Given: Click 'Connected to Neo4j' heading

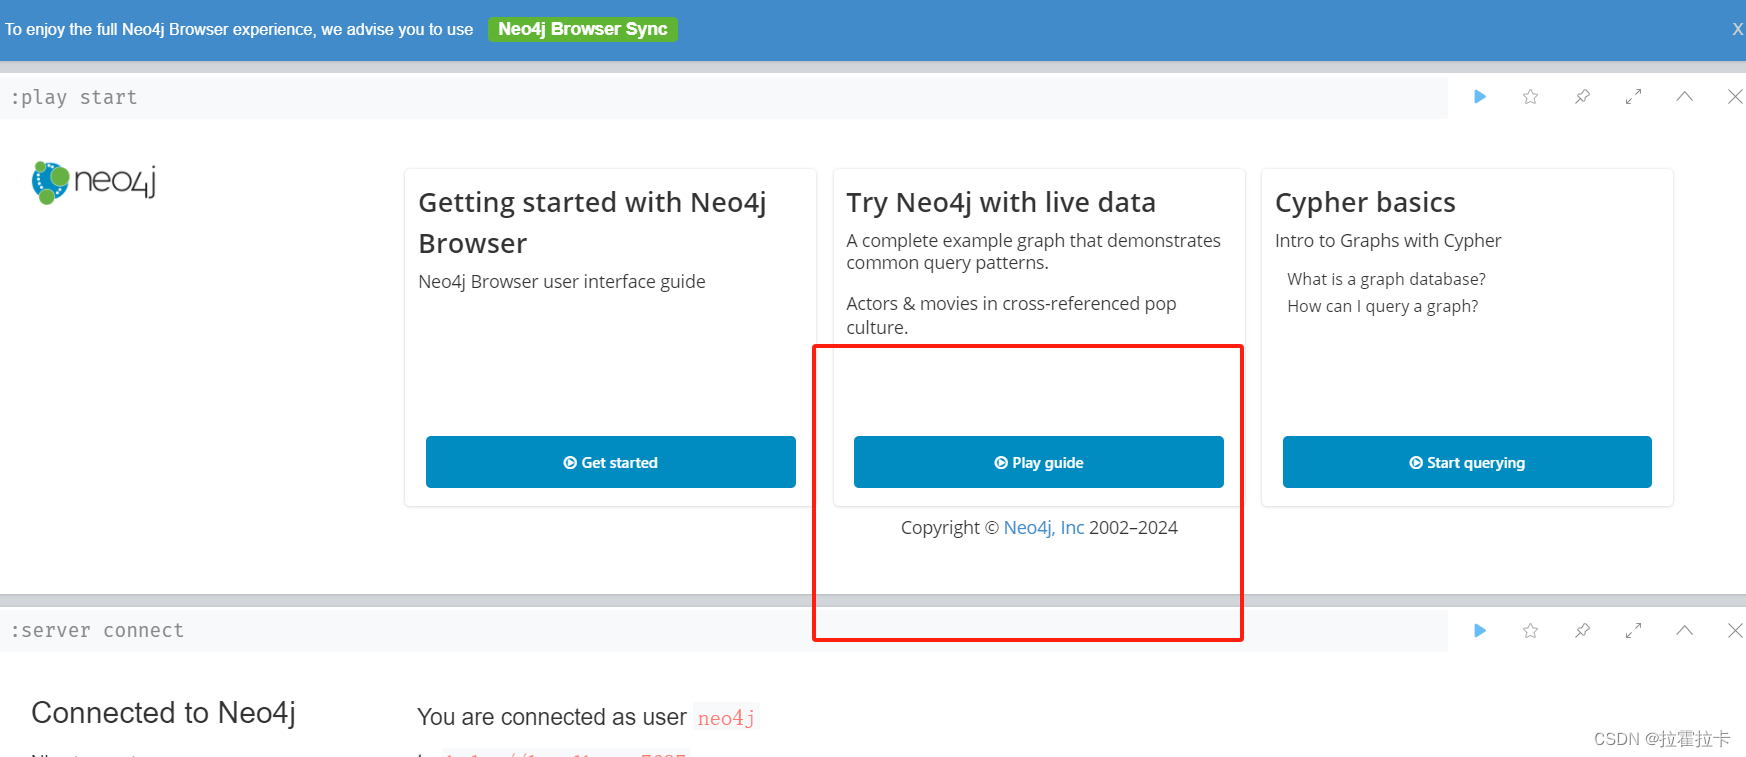Looking at the screenshot, I should coord(164,713).
